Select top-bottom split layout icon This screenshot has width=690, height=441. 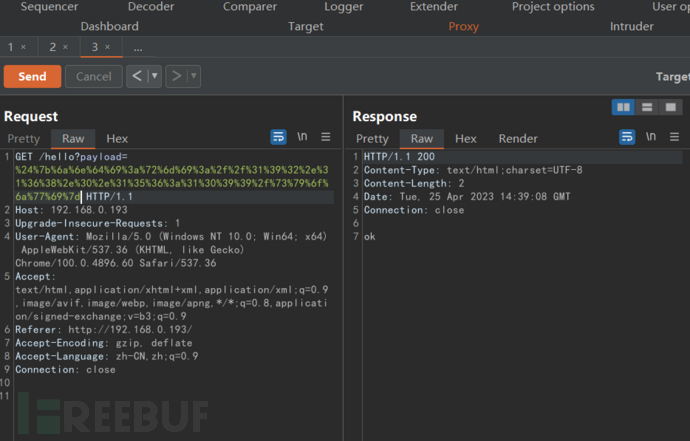pos(647,107)
